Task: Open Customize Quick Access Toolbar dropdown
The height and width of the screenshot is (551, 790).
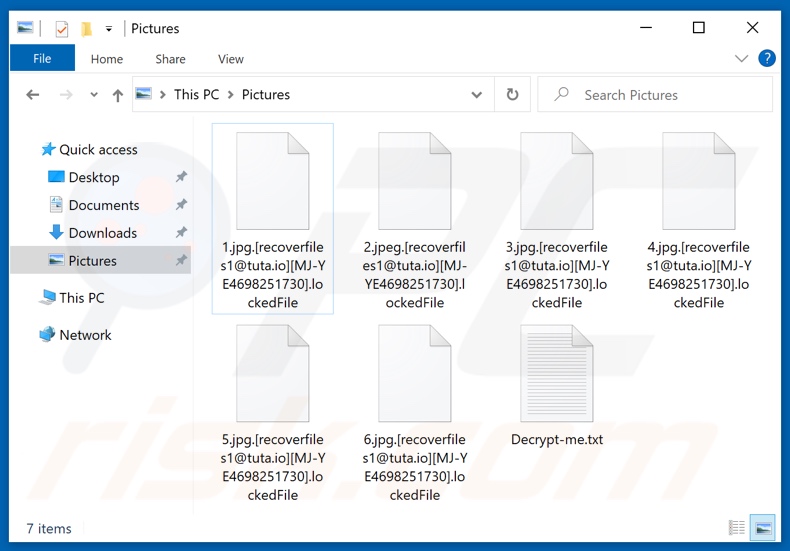Action: (109, 29)
